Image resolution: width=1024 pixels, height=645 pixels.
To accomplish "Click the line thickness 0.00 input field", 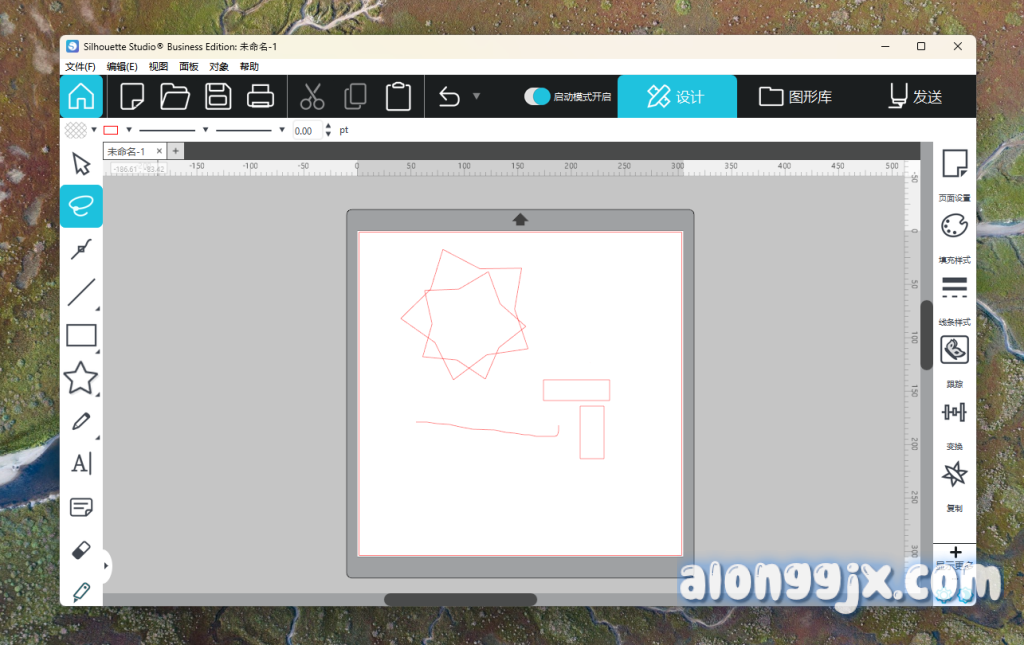I will tap(305, 131).
